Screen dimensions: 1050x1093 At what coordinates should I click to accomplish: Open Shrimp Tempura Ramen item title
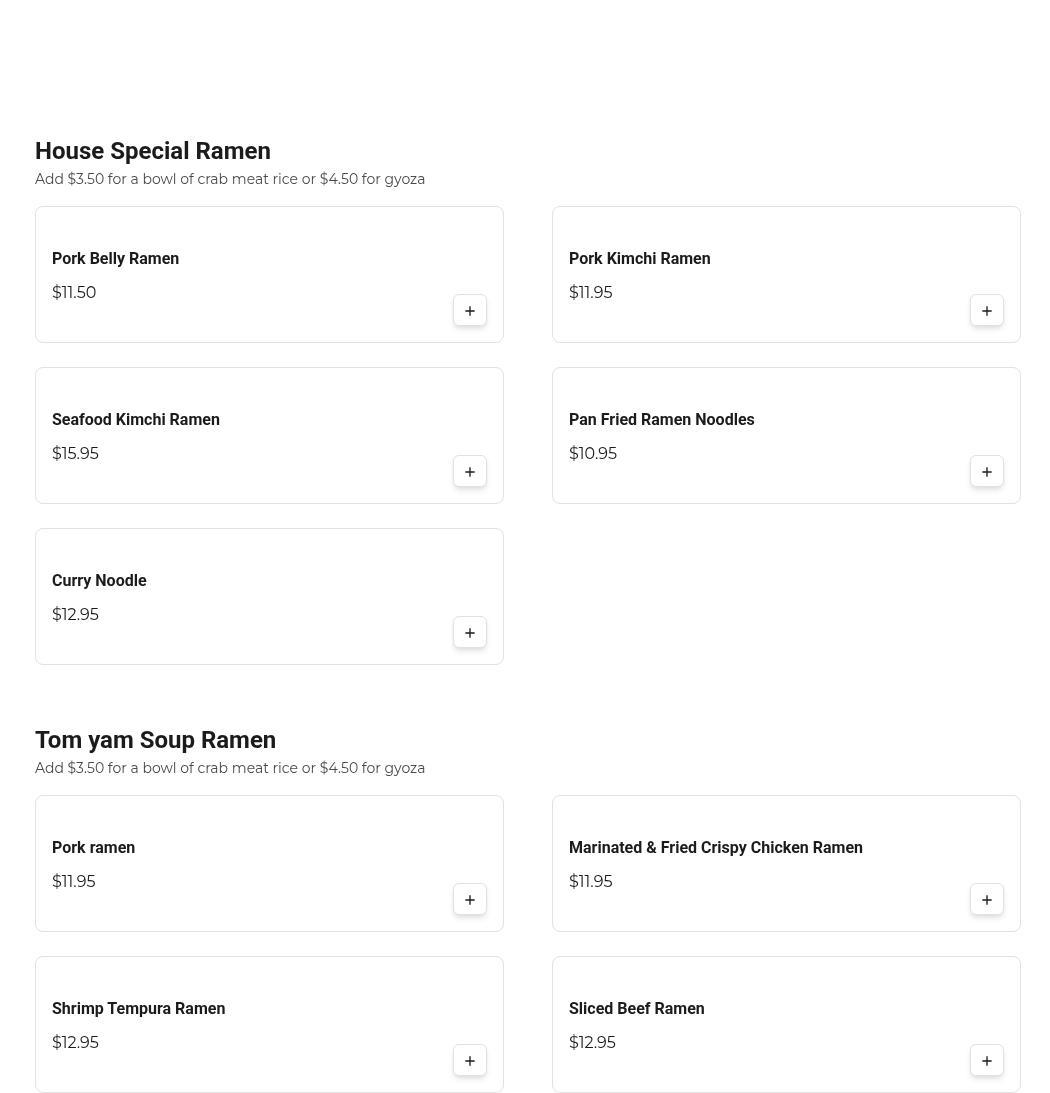[x=138, y=1009]
